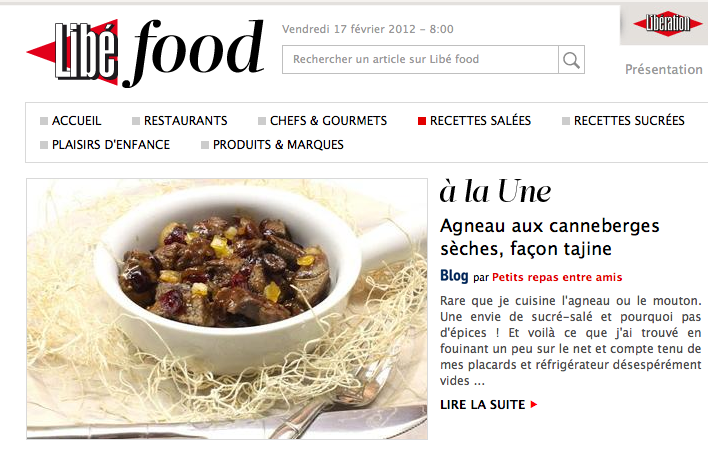Image resolution: width=708 pixels, height=462 pixels.
Task: Open the Présentation link
Action: 664,70
